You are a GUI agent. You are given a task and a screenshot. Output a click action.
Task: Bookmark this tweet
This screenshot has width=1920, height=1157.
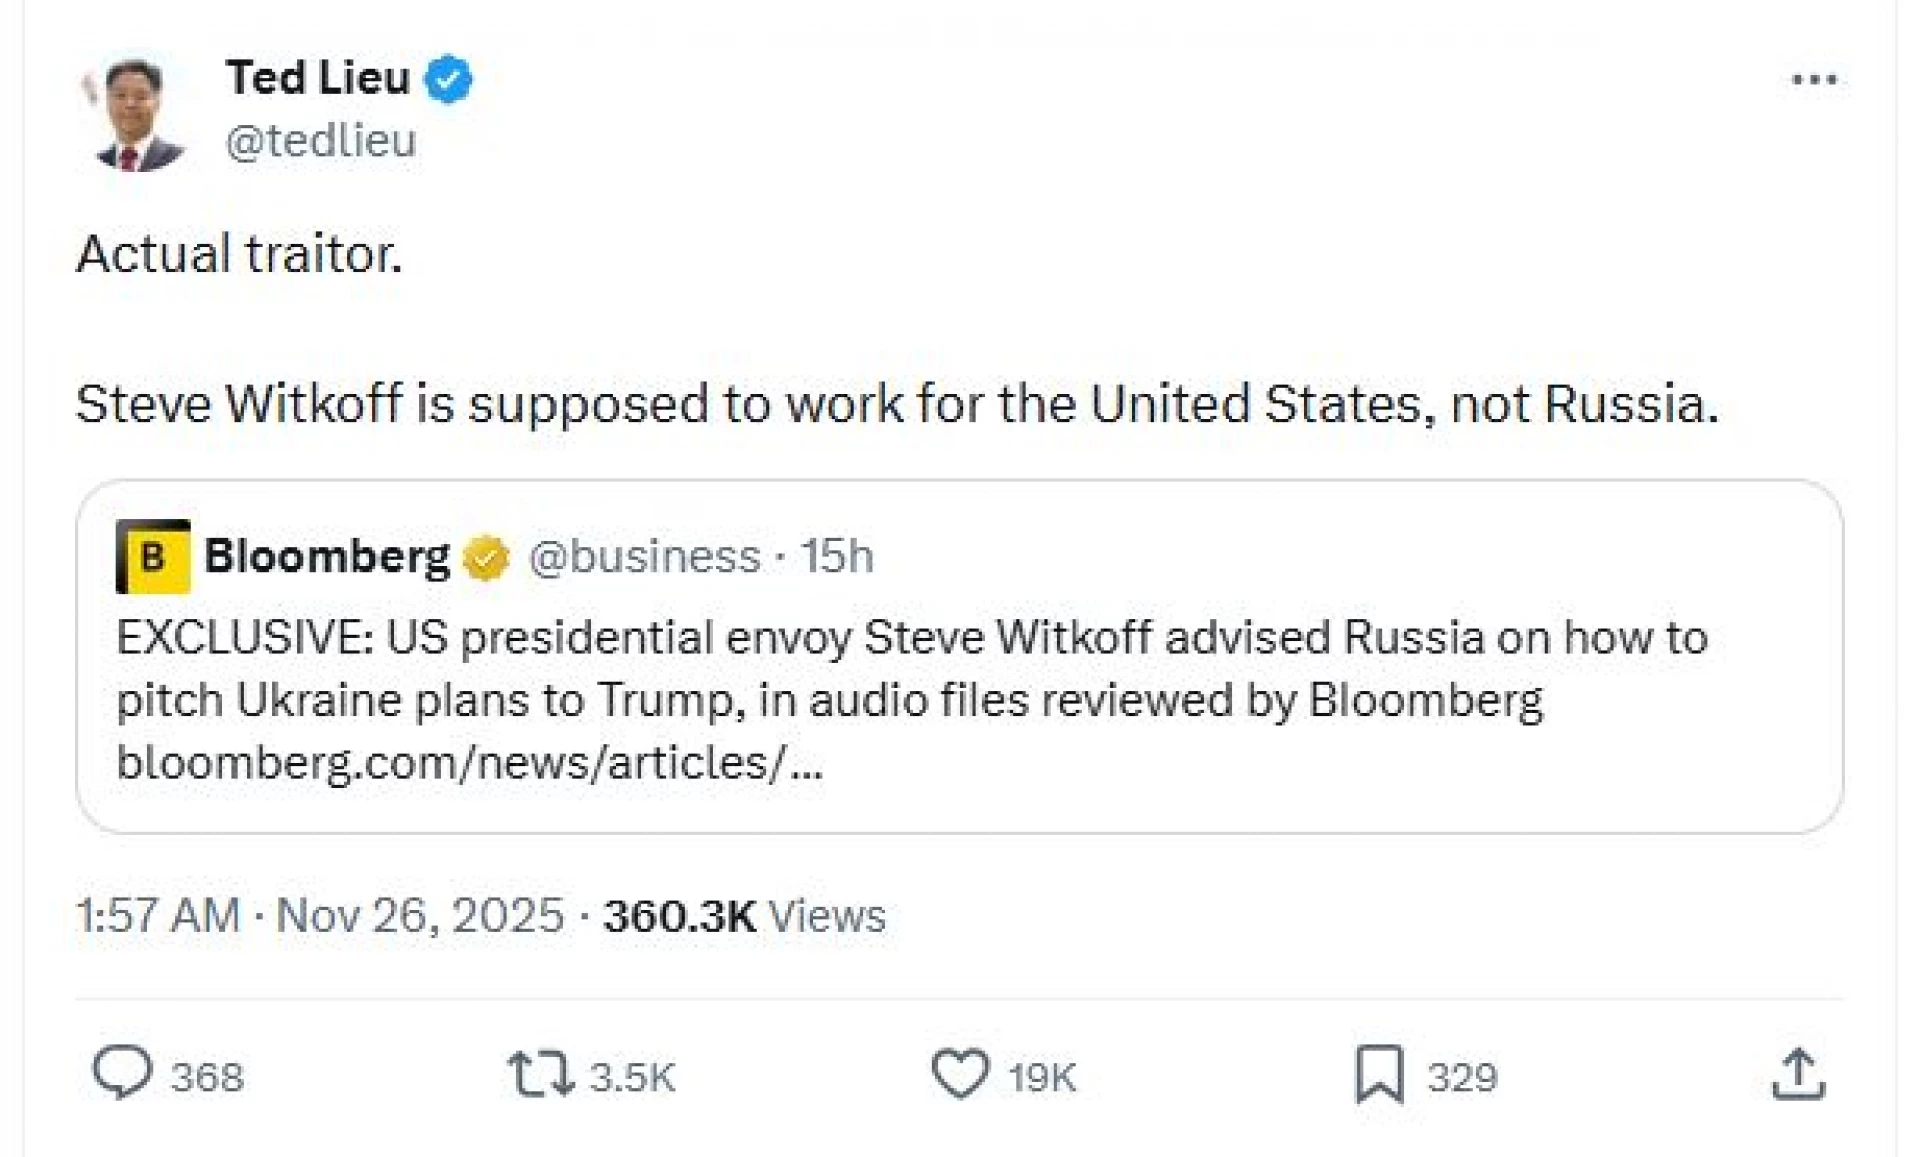pyautogui.click(x=1380, y=1074)
